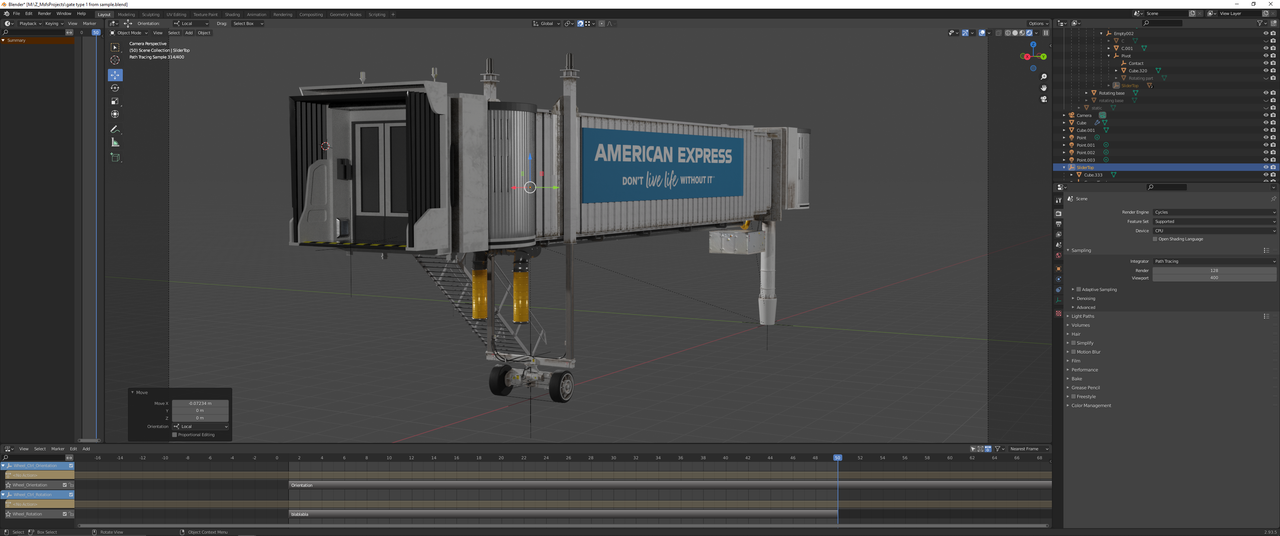The image size is (1280, 536).
Task: Expand the Denoising subpanel
Action: (1085, 298)
